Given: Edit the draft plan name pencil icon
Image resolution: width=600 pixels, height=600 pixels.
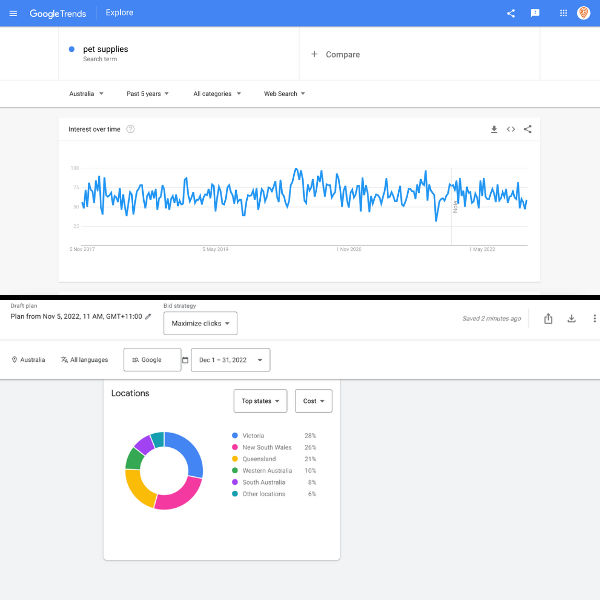Looking at the screenshot, I should (x=148, y=316).
